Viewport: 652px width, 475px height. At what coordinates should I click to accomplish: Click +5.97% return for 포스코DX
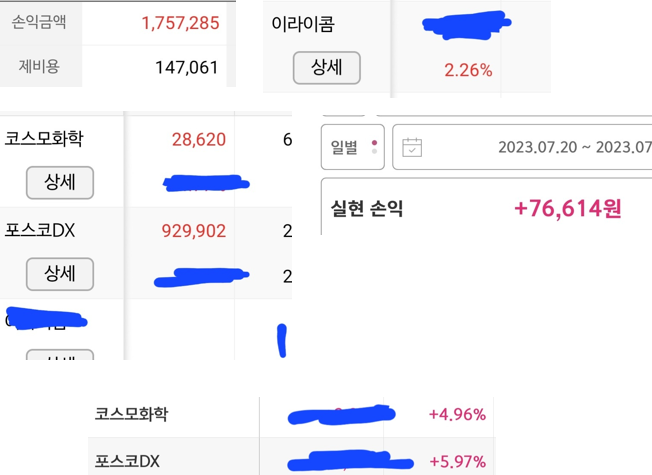point(458,461)
